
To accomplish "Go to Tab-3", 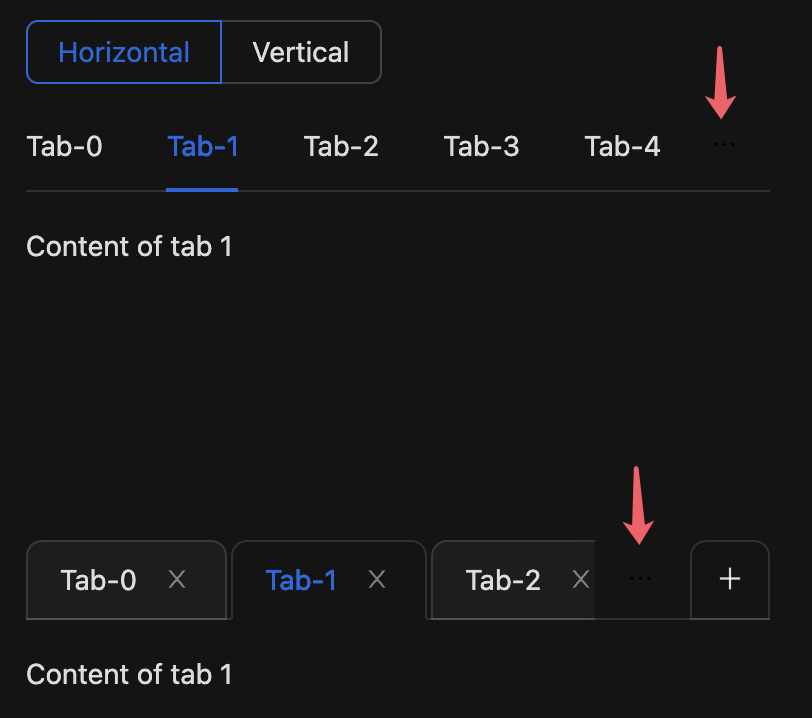I will point(481,147).
